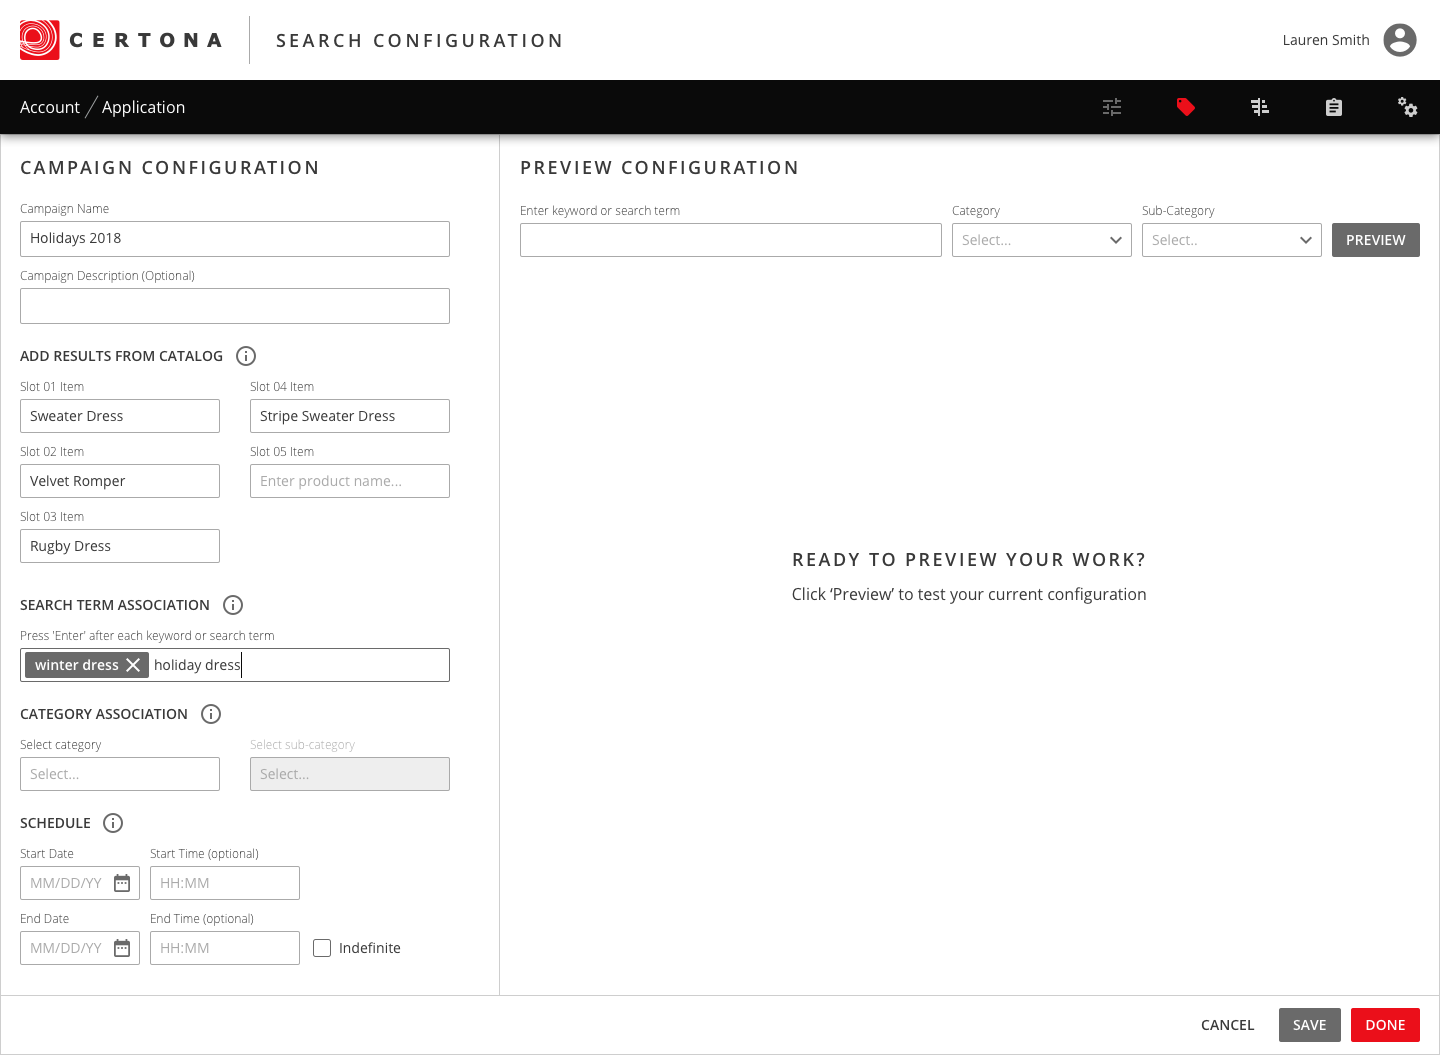Enable the Indefinite checkbox

[322, 948]
